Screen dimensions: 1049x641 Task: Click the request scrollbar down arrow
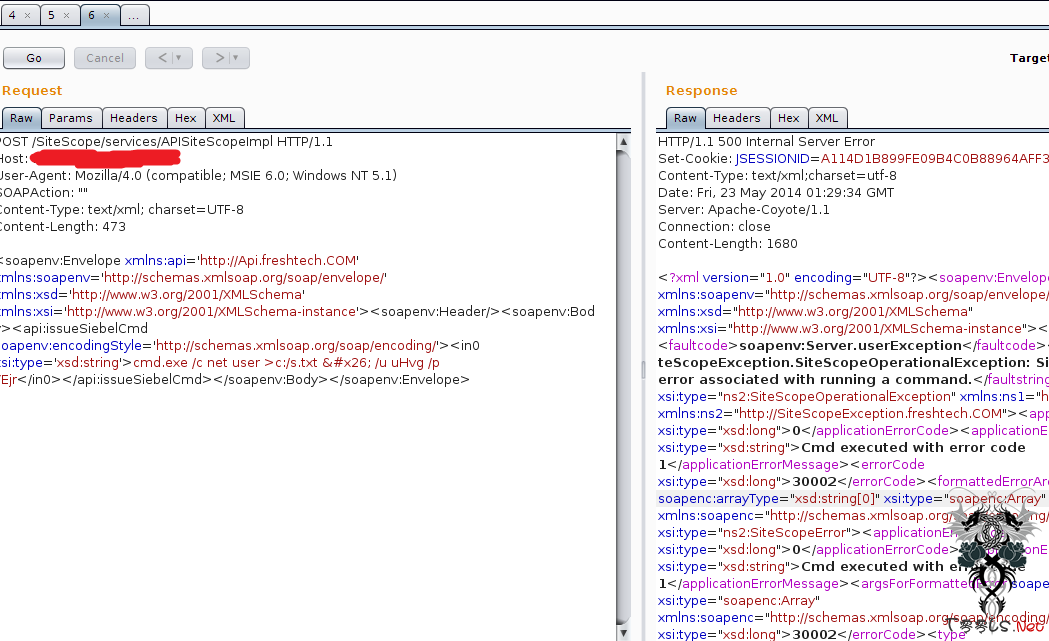[624, 633]
